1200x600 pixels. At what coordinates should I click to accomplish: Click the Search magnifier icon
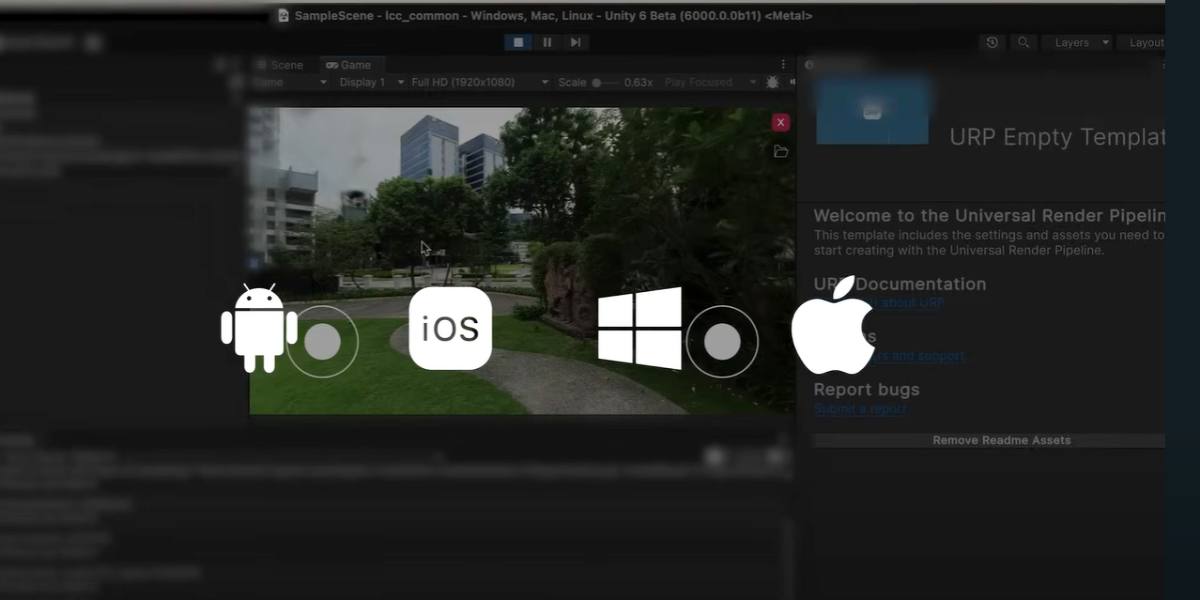point(1023,43)
